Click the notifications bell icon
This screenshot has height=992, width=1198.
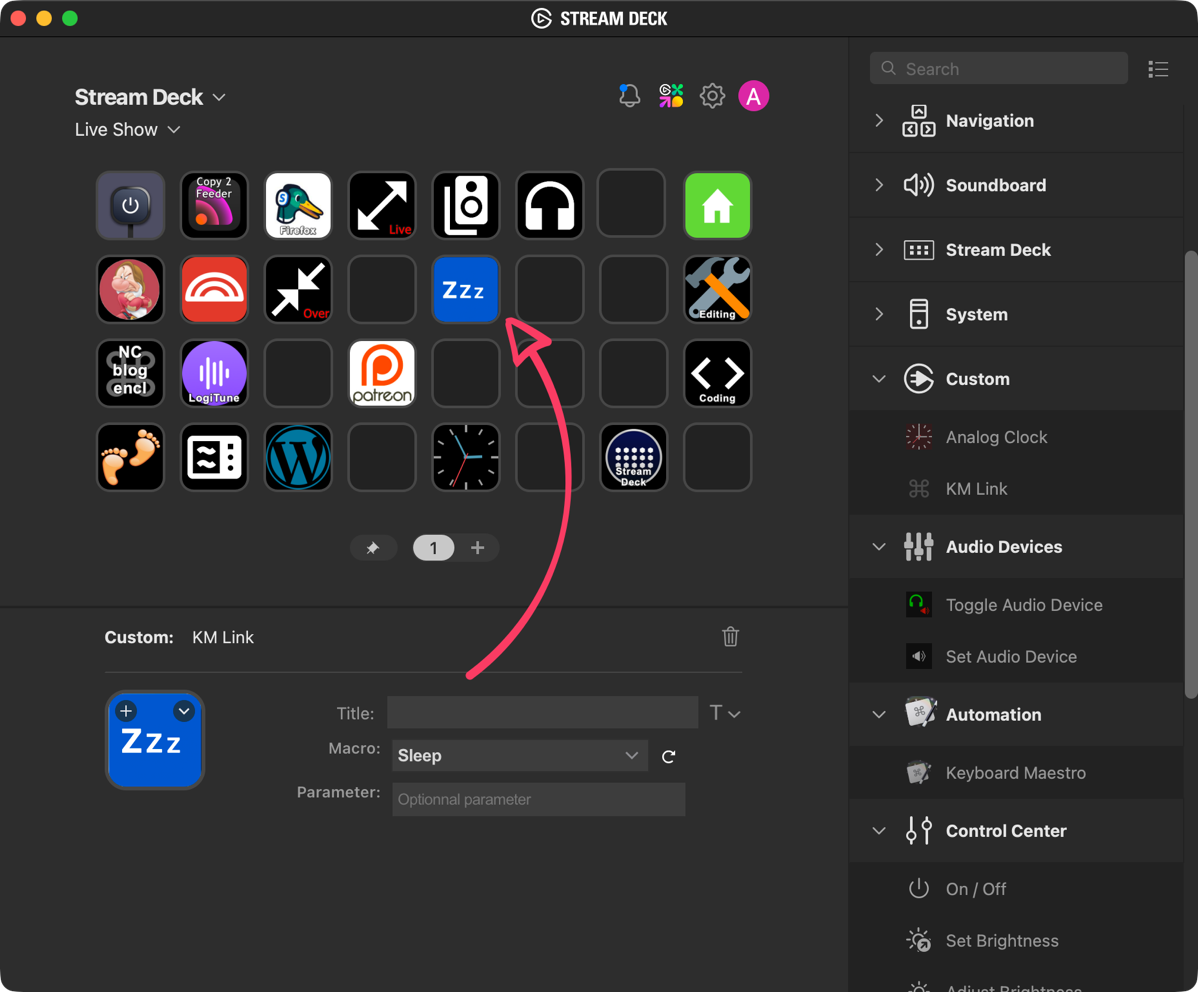(x=629, y=95)
